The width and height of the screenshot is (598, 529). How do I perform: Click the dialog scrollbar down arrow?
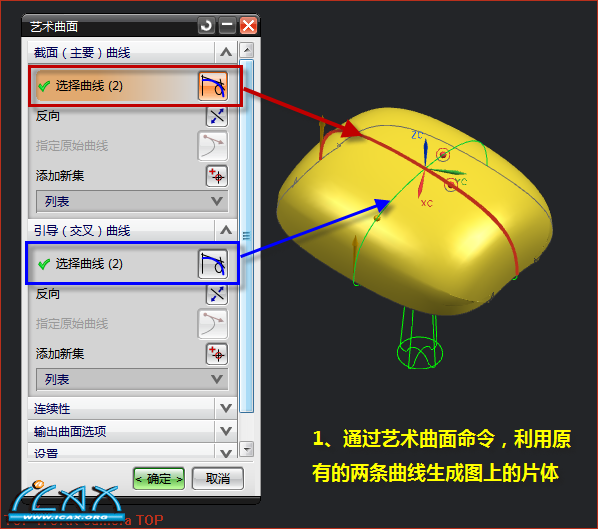click(247, 449)
